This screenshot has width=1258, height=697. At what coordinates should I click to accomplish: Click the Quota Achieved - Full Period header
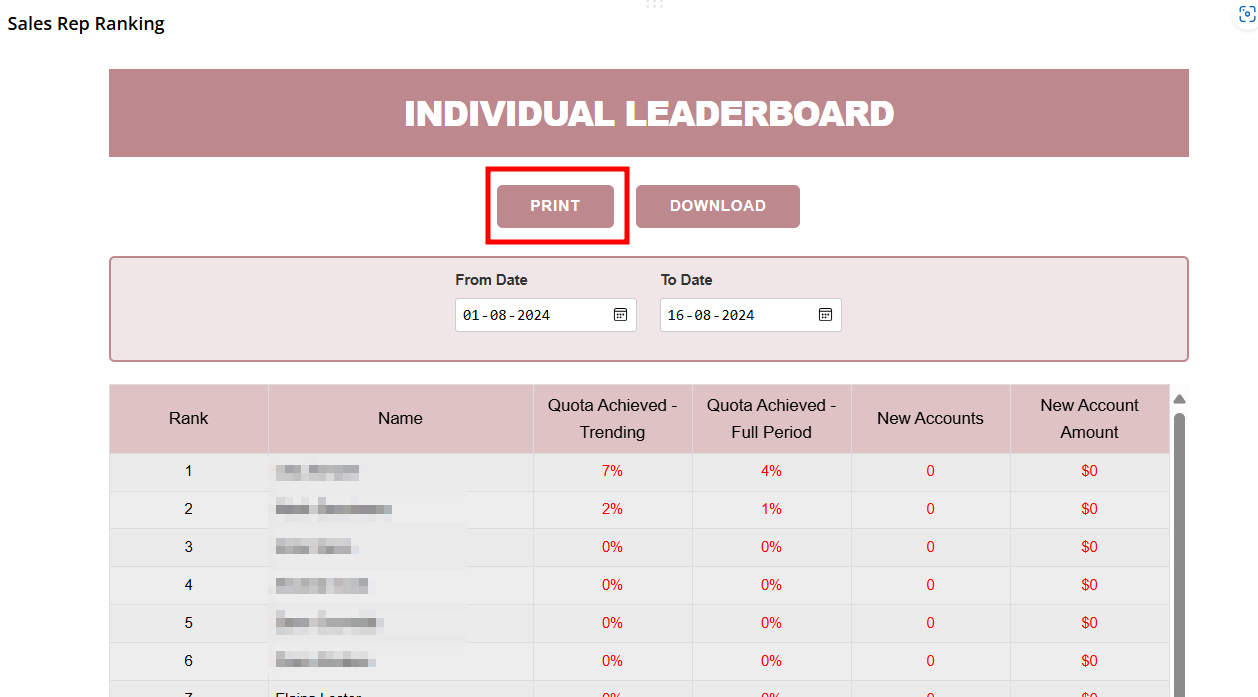click(x=771, y=419)
